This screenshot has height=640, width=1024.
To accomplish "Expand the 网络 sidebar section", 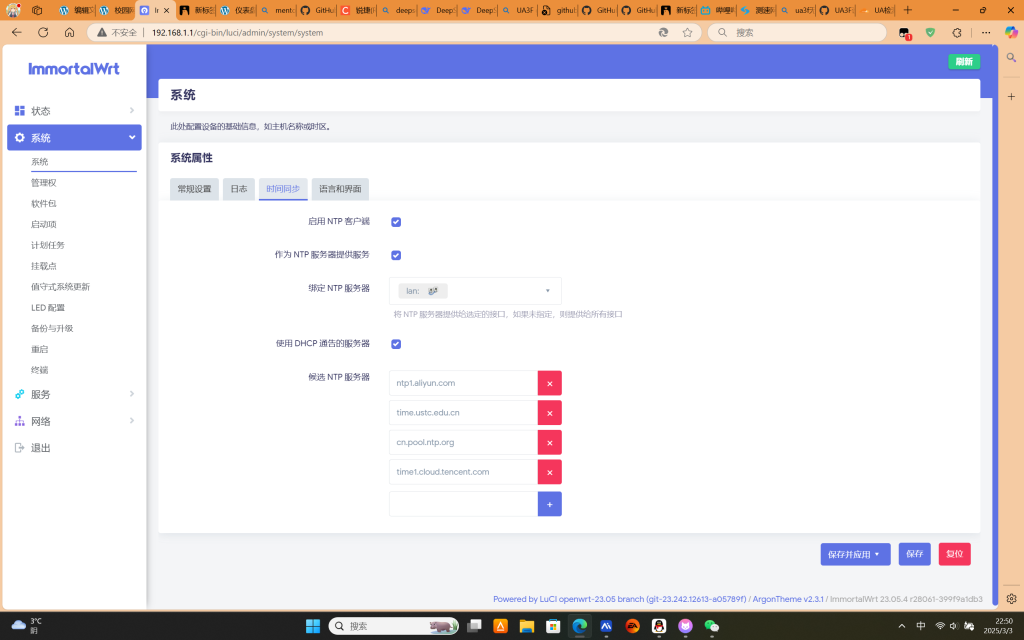I will 74,421.
